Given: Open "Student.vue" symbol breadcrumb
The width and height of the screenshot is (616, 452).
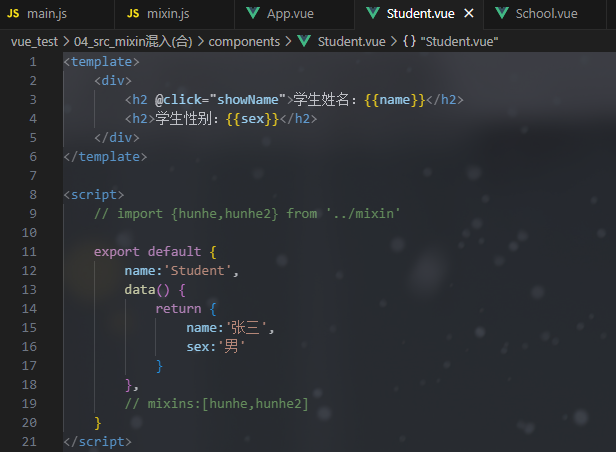Looking at the screenshot, I should tap(459, 42).
